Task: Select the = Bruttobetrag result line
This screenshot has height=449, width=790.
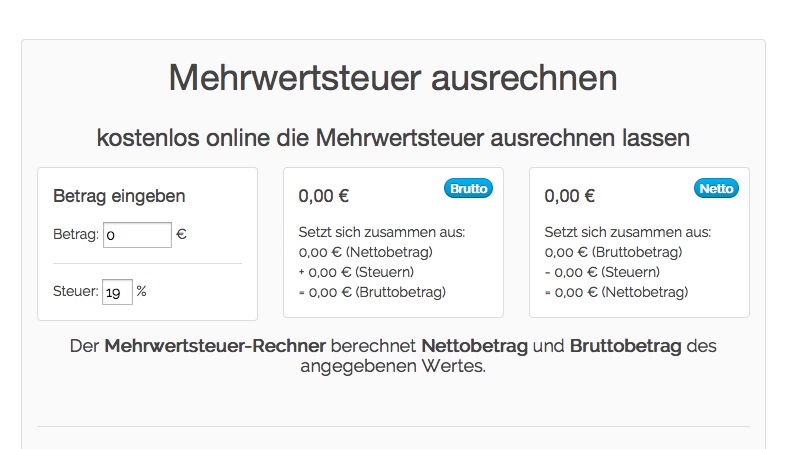Action: (372, 292)
